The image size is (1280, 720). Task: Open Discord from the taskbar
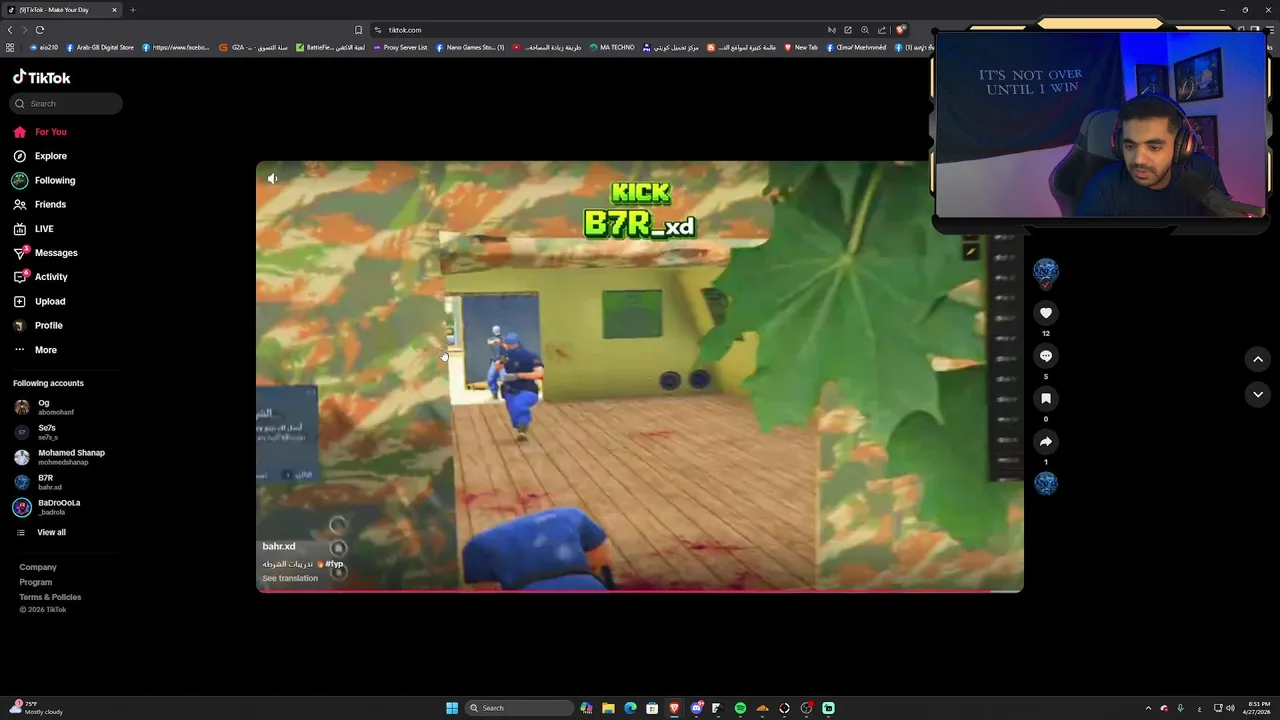point(697,708)
